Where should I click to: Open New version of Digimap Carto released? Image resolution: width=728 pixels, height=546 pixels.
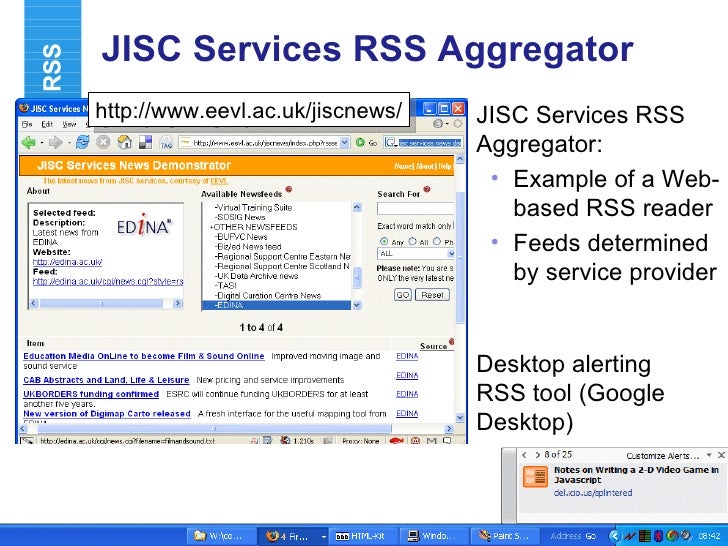(107, 413)
